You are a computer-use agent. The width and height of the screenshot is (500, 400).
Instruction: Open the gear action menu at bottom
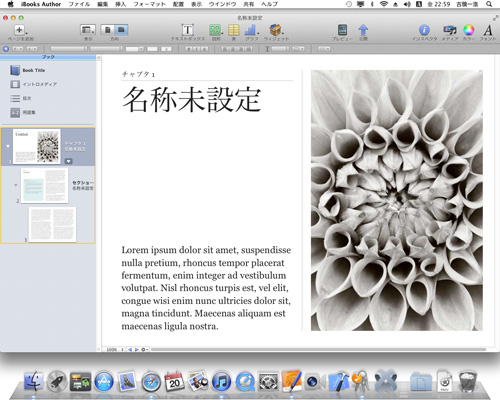click(144, 349)
